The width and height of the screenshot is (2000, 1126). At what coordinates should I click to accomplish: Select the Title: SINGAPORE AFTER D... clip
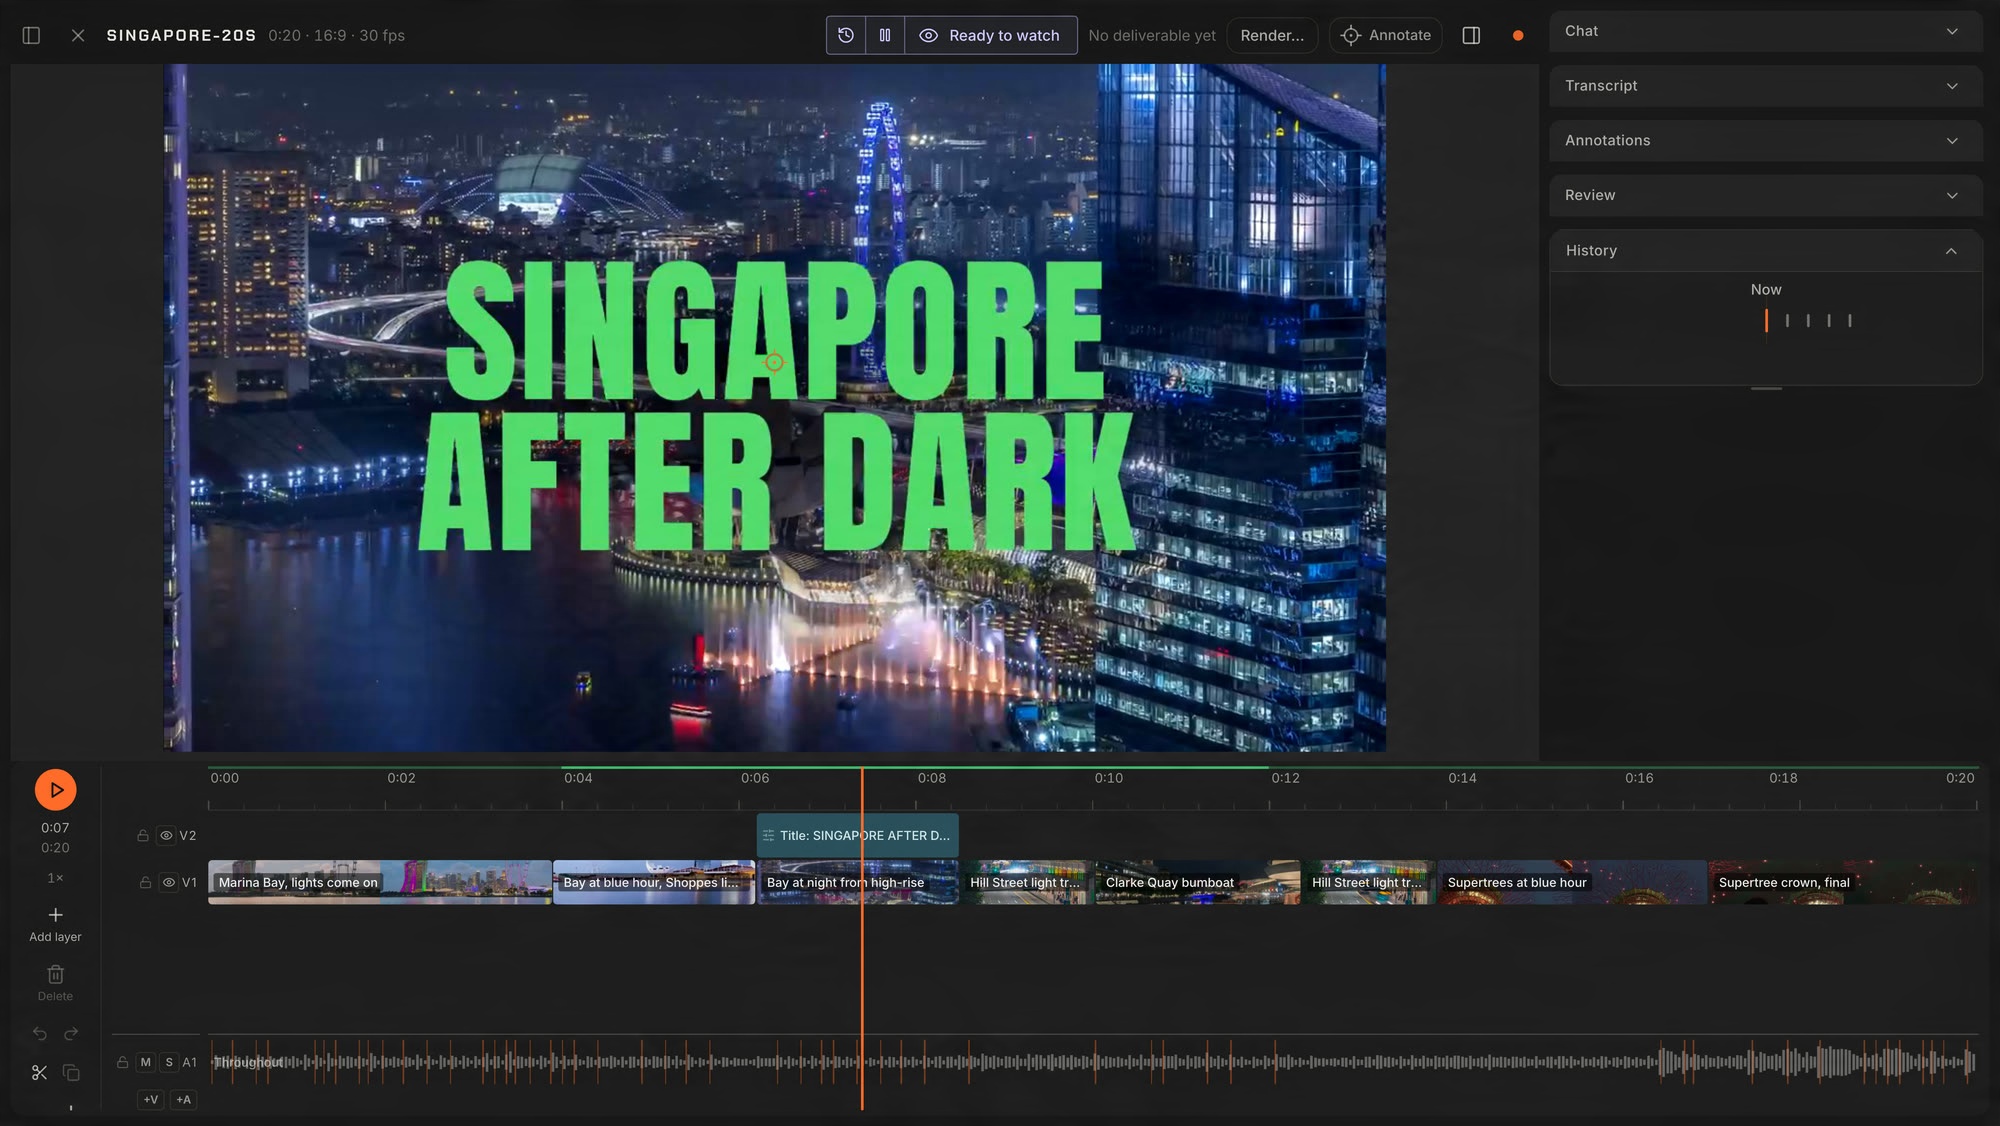pyautogui.click(x=857, y=836)
